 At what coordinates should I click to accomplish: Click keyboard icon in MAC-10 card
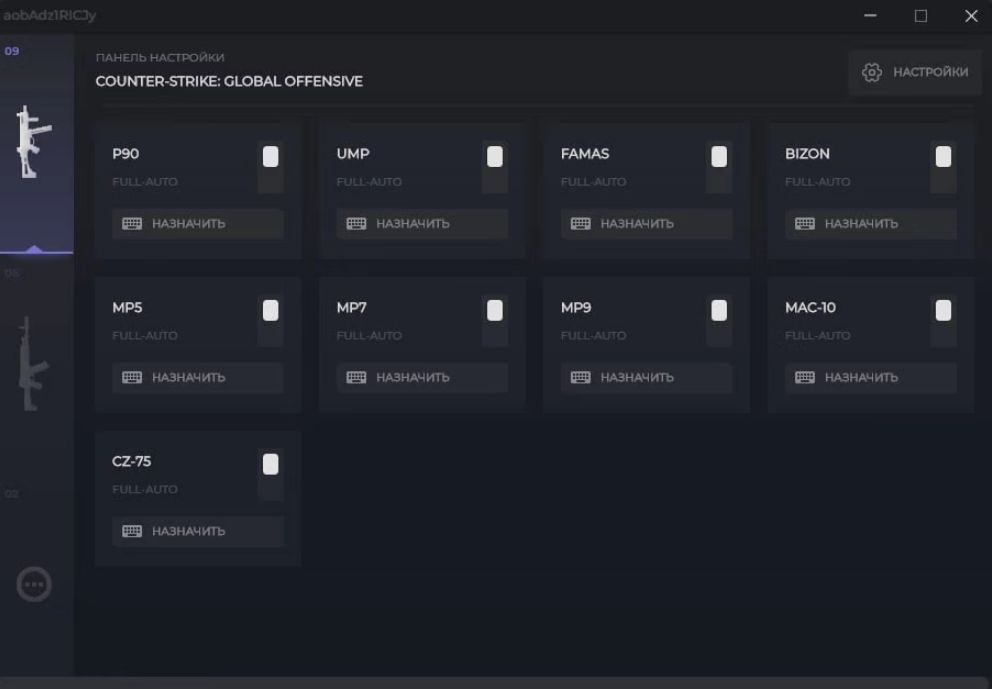pos(804,378)
